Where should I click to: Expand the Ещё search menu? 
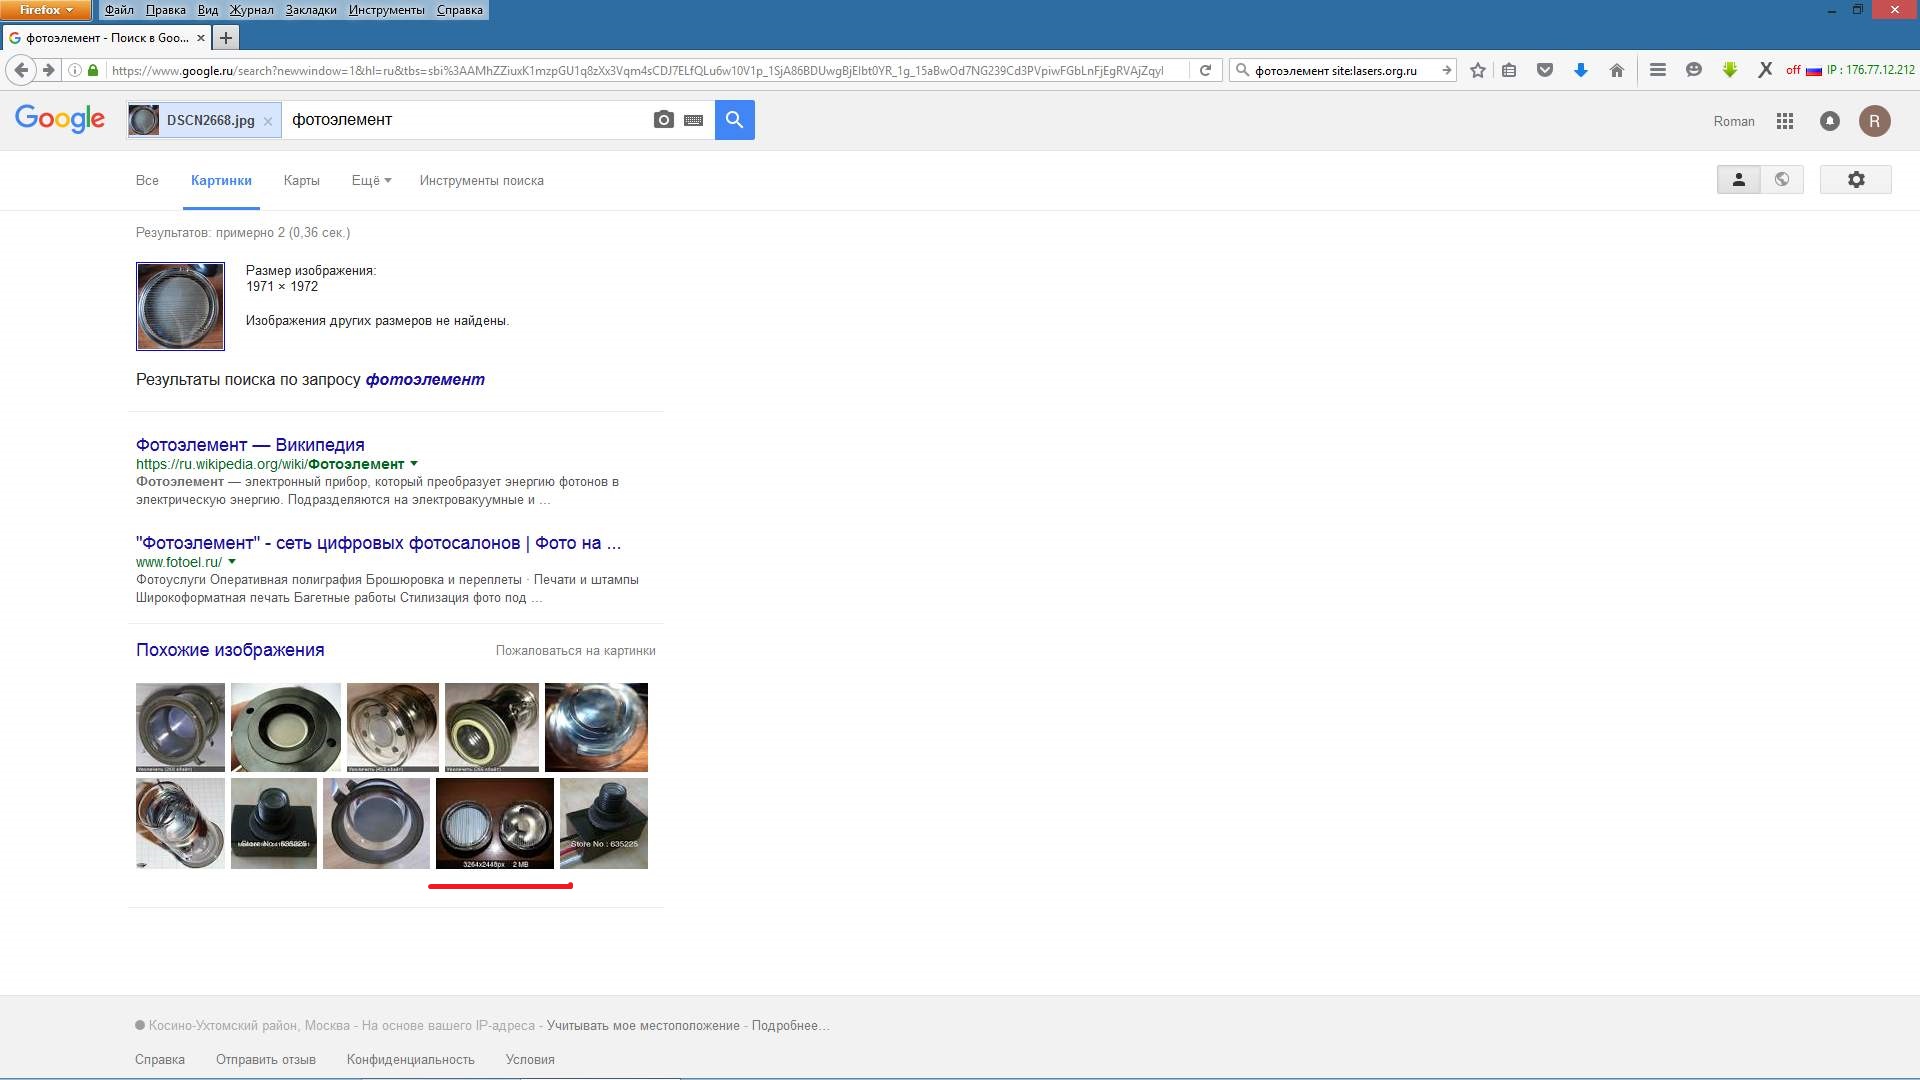point(371,181)
